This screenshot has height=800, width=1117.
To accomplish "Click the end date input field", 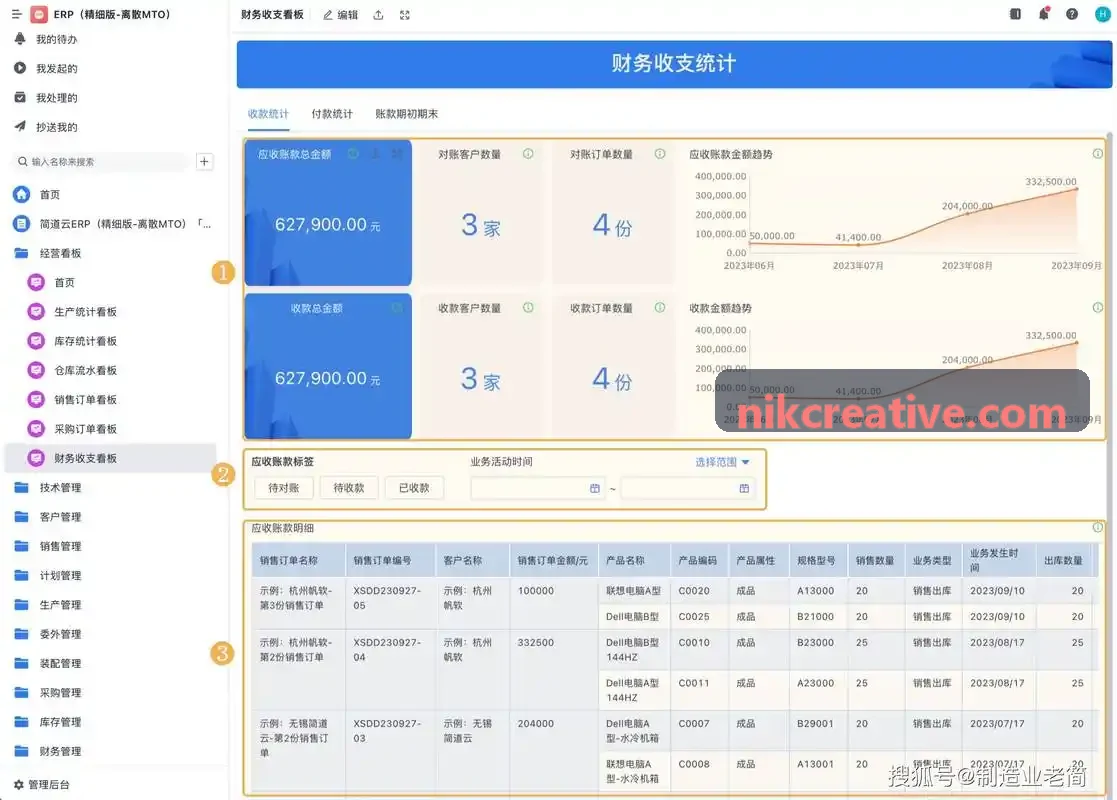I will [x=687, y=488].
